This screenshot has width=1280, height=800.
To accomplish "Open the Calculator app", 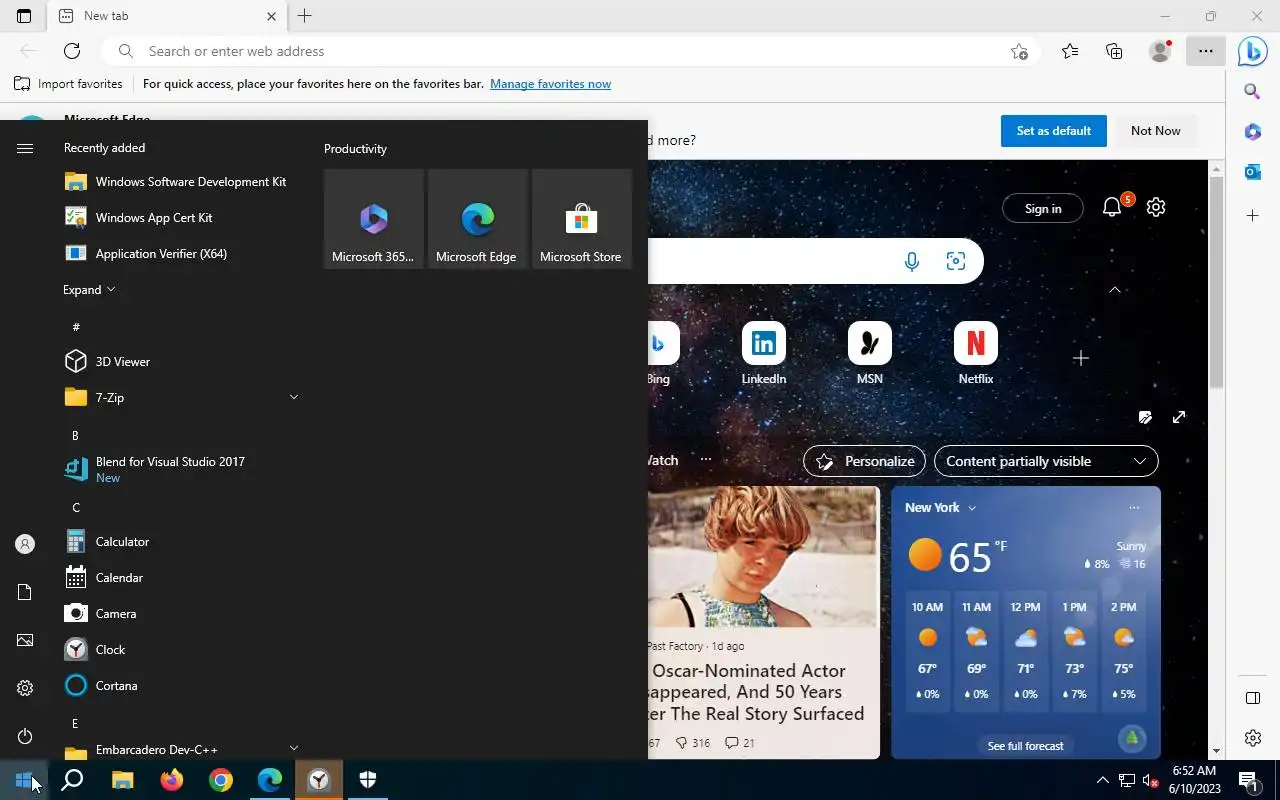I will coord(182,542).
